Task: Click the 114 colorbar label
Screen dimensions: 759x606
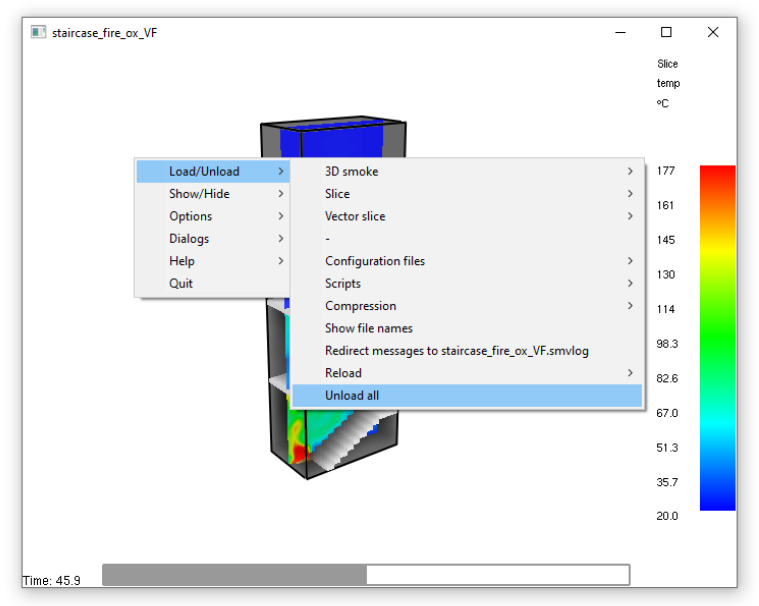Action: point(666,309)
